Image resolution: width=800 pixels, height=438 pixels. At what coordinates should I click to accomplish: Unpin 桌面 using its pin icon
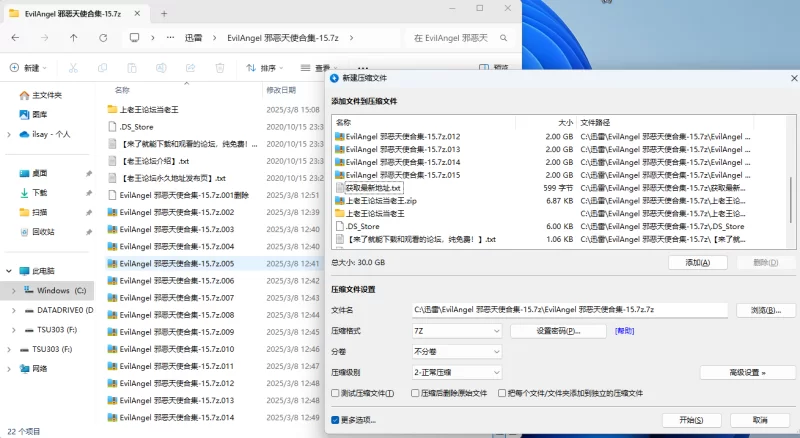[88, 174]
